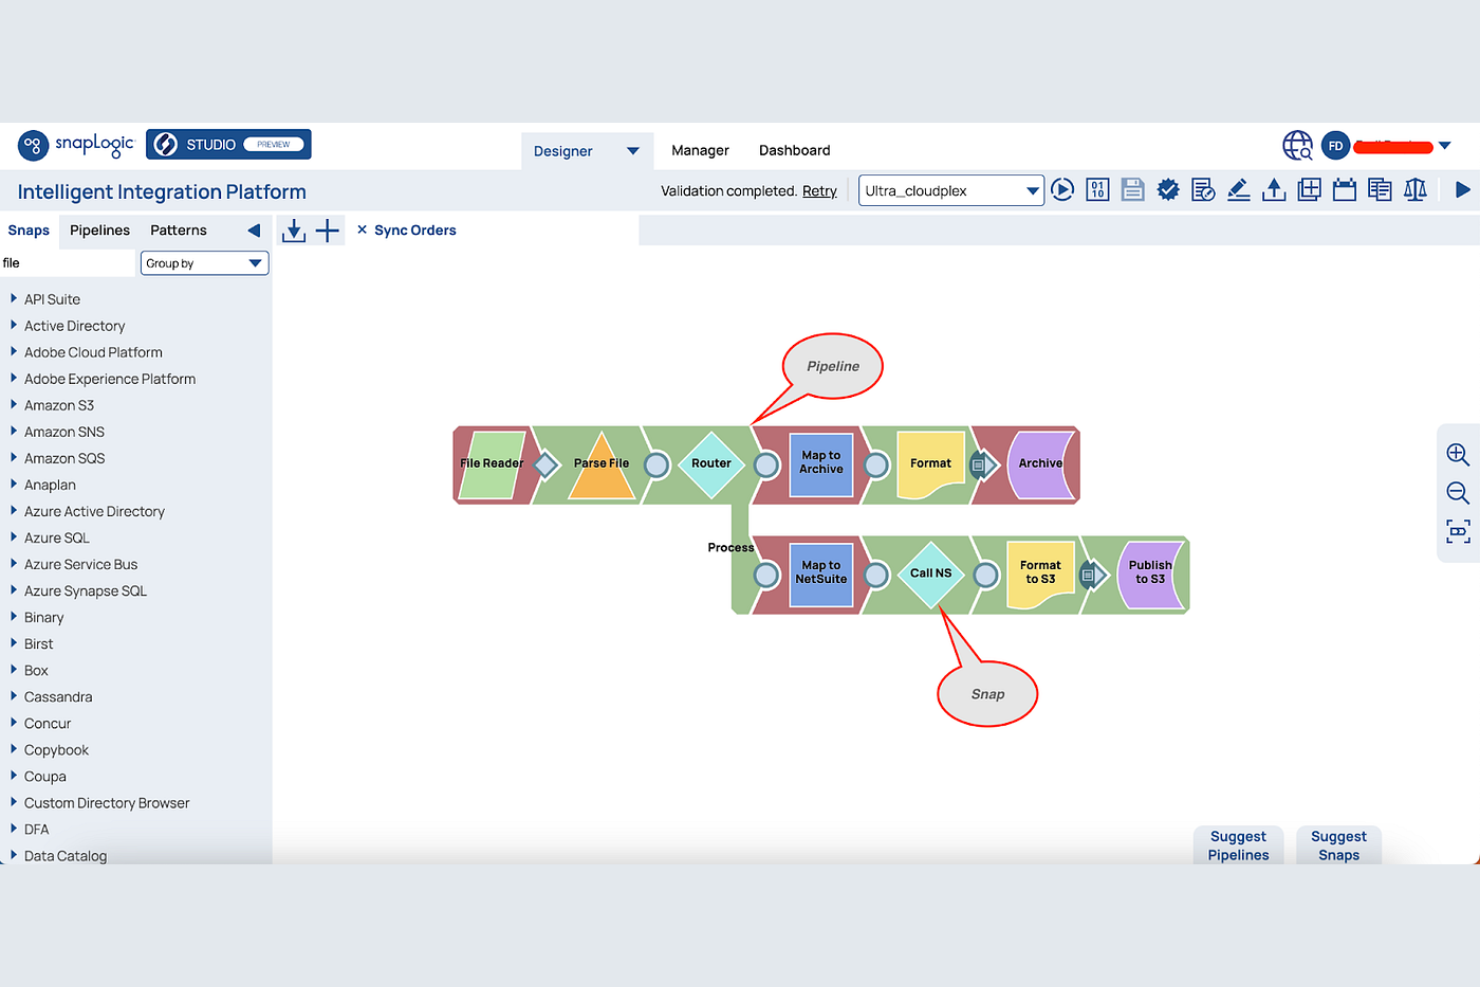Select the Format to S3 snap
This screenshot has width=1480, height=987.
coord(1041,574)
